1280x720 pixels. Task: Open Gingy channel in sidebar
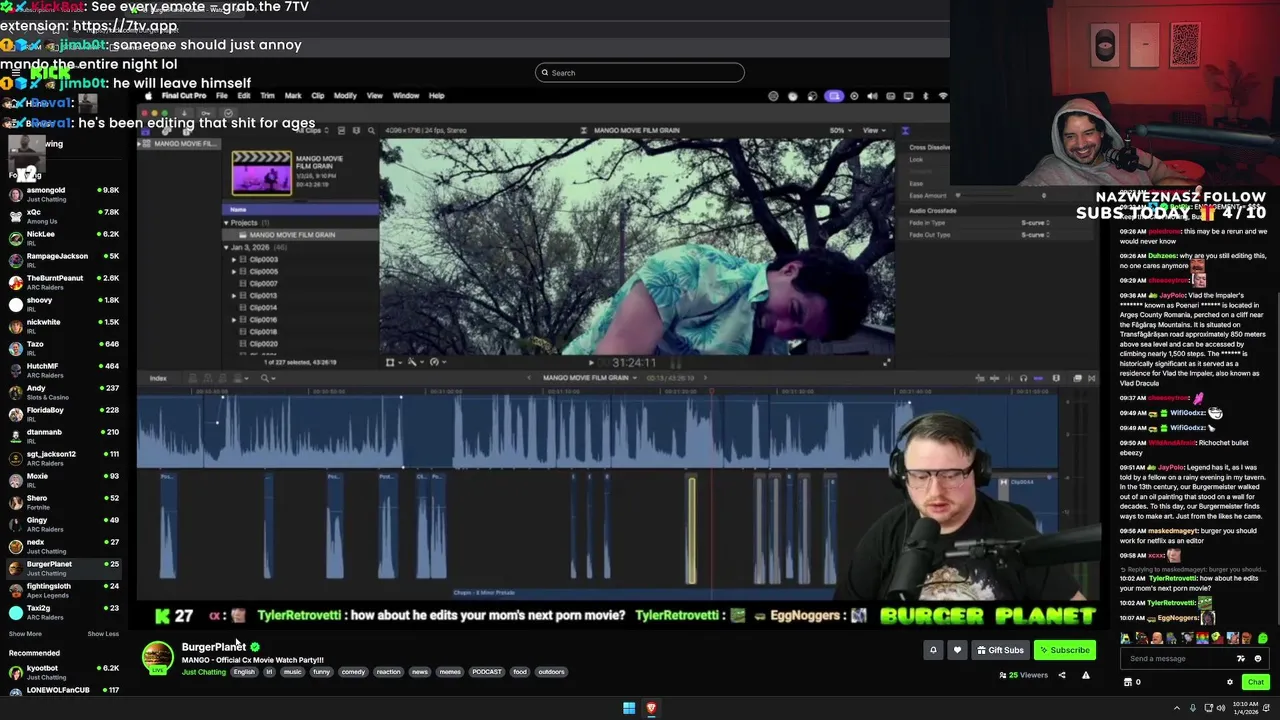click(x=64, y=524)
